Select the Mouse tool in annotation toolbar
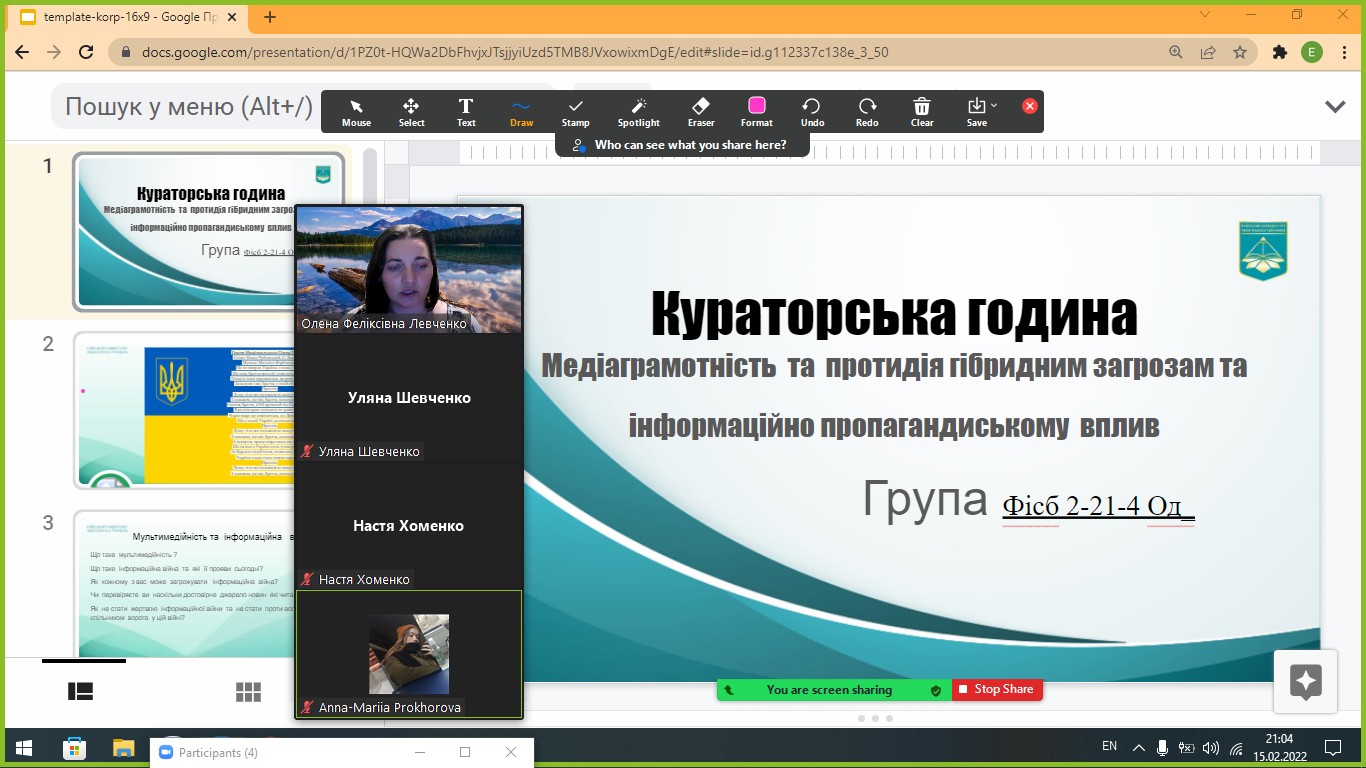 point(356,112)
